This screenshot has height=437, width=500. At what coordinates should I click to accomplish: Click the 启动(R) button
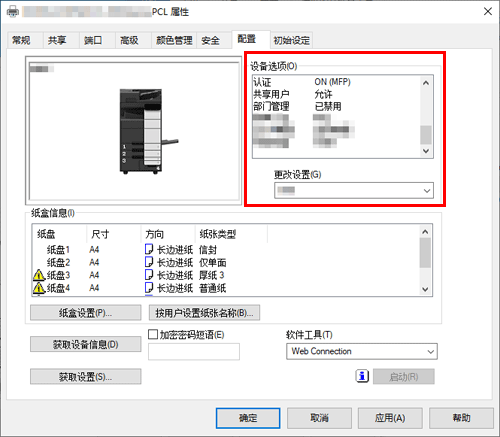tap(404, 377)
